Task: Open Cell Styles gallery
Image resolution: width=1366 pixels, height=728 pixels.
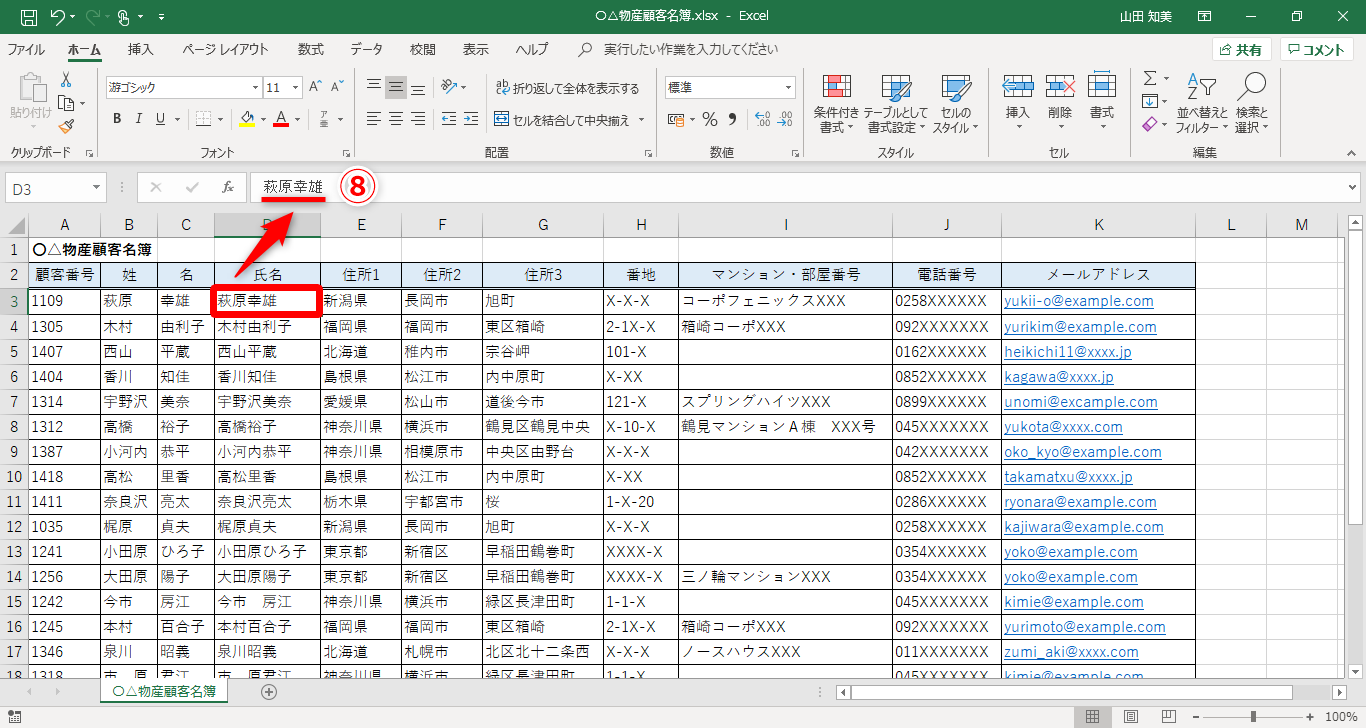Action: [956, 104]
